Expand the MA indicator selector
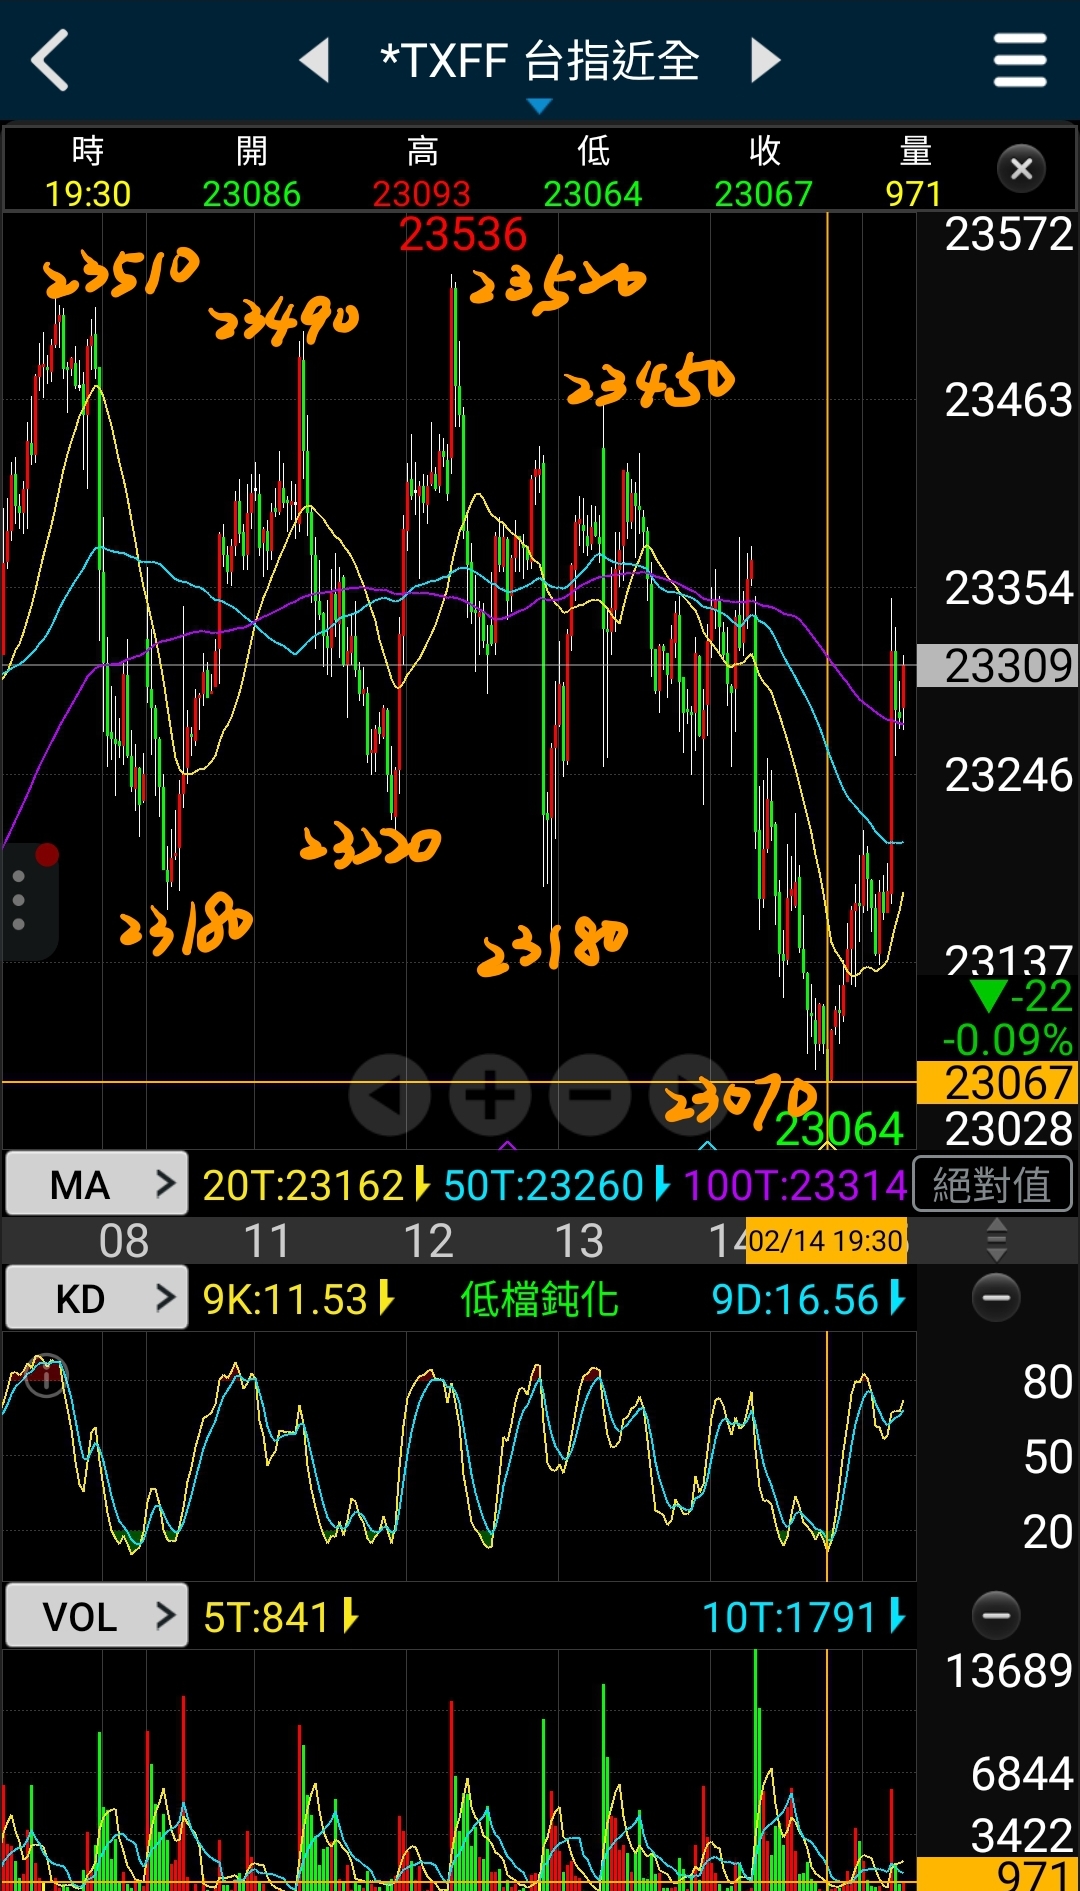This screenshot has height=1891, width=1080. [96, 1184]
